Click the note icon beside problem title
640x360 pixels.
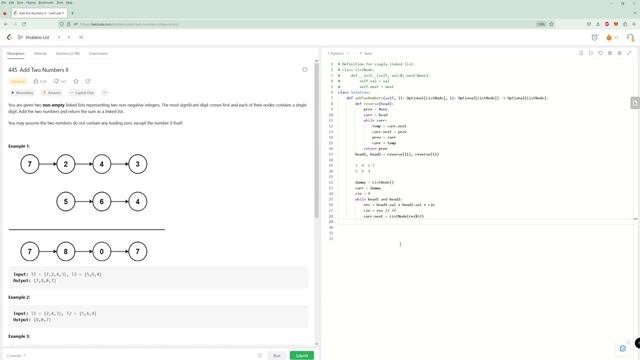click(304, 70)
